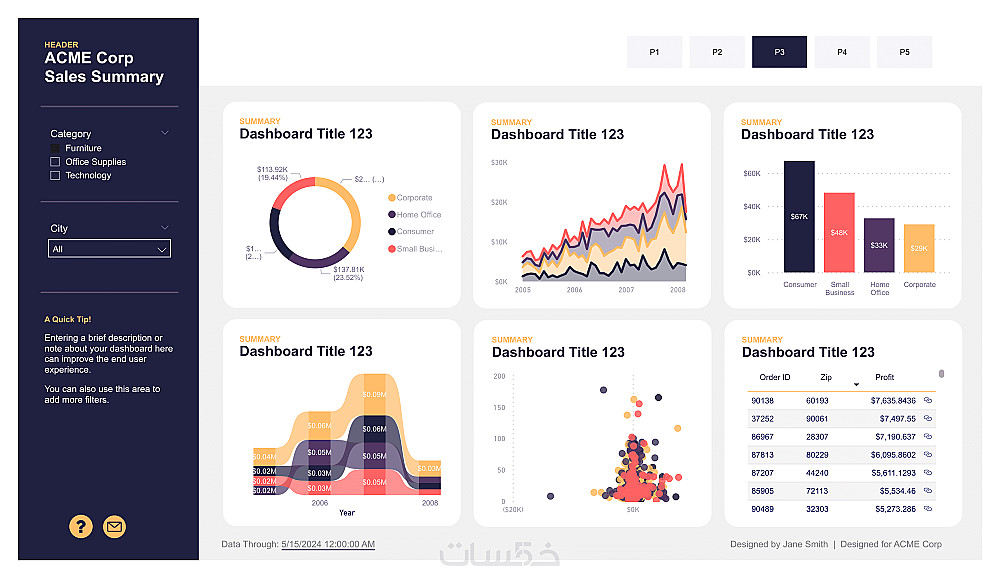Click 'A Quick Tip!' heading
This screenshot has width=1000, height=578.
(x=68, y=319)
